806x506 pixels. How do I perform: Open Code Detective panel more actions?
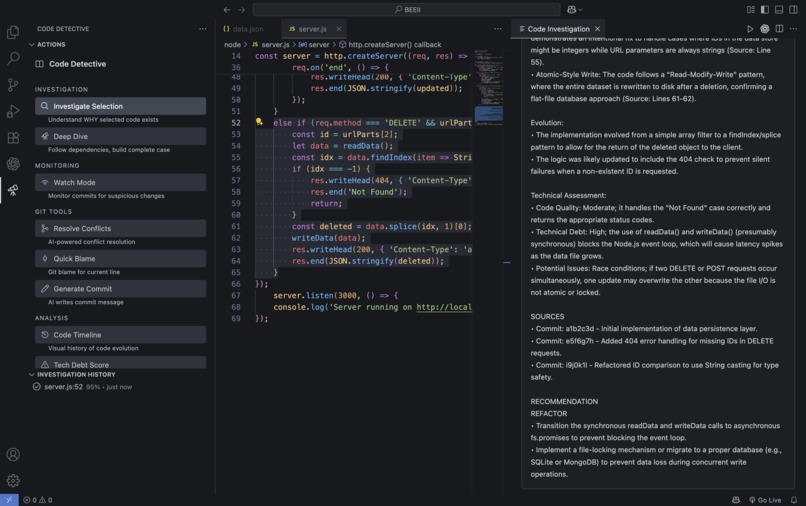coord(203,29)
